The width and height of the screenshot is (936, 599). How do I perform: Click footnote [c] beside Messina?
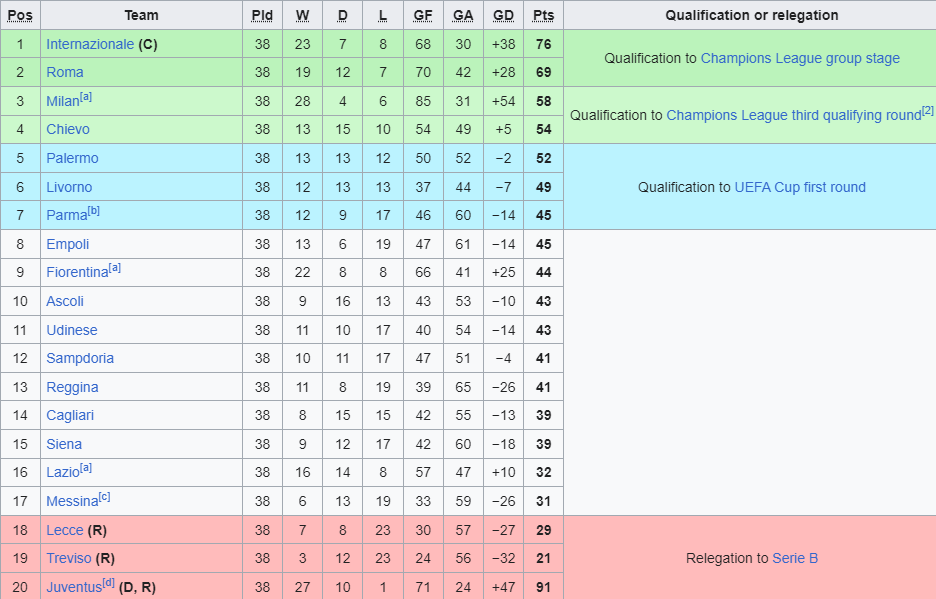(x=104, y=497)
